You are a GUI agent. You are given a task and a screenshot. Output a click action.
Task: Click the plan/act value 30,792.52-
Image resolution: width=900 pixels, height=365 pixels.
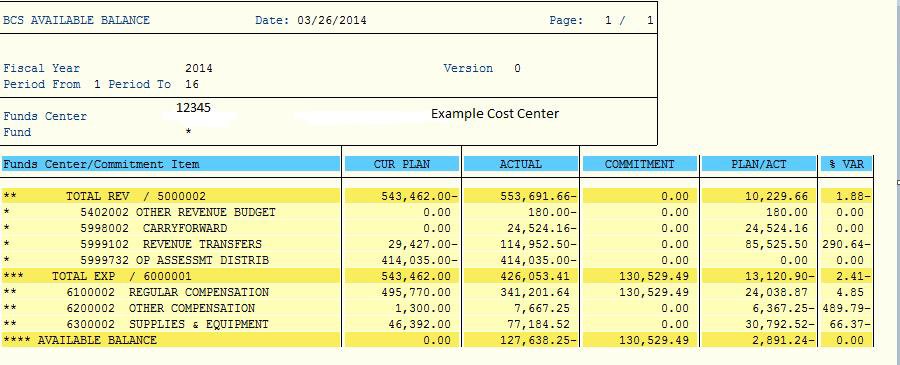pyautogui.click(x=779, y=324)
